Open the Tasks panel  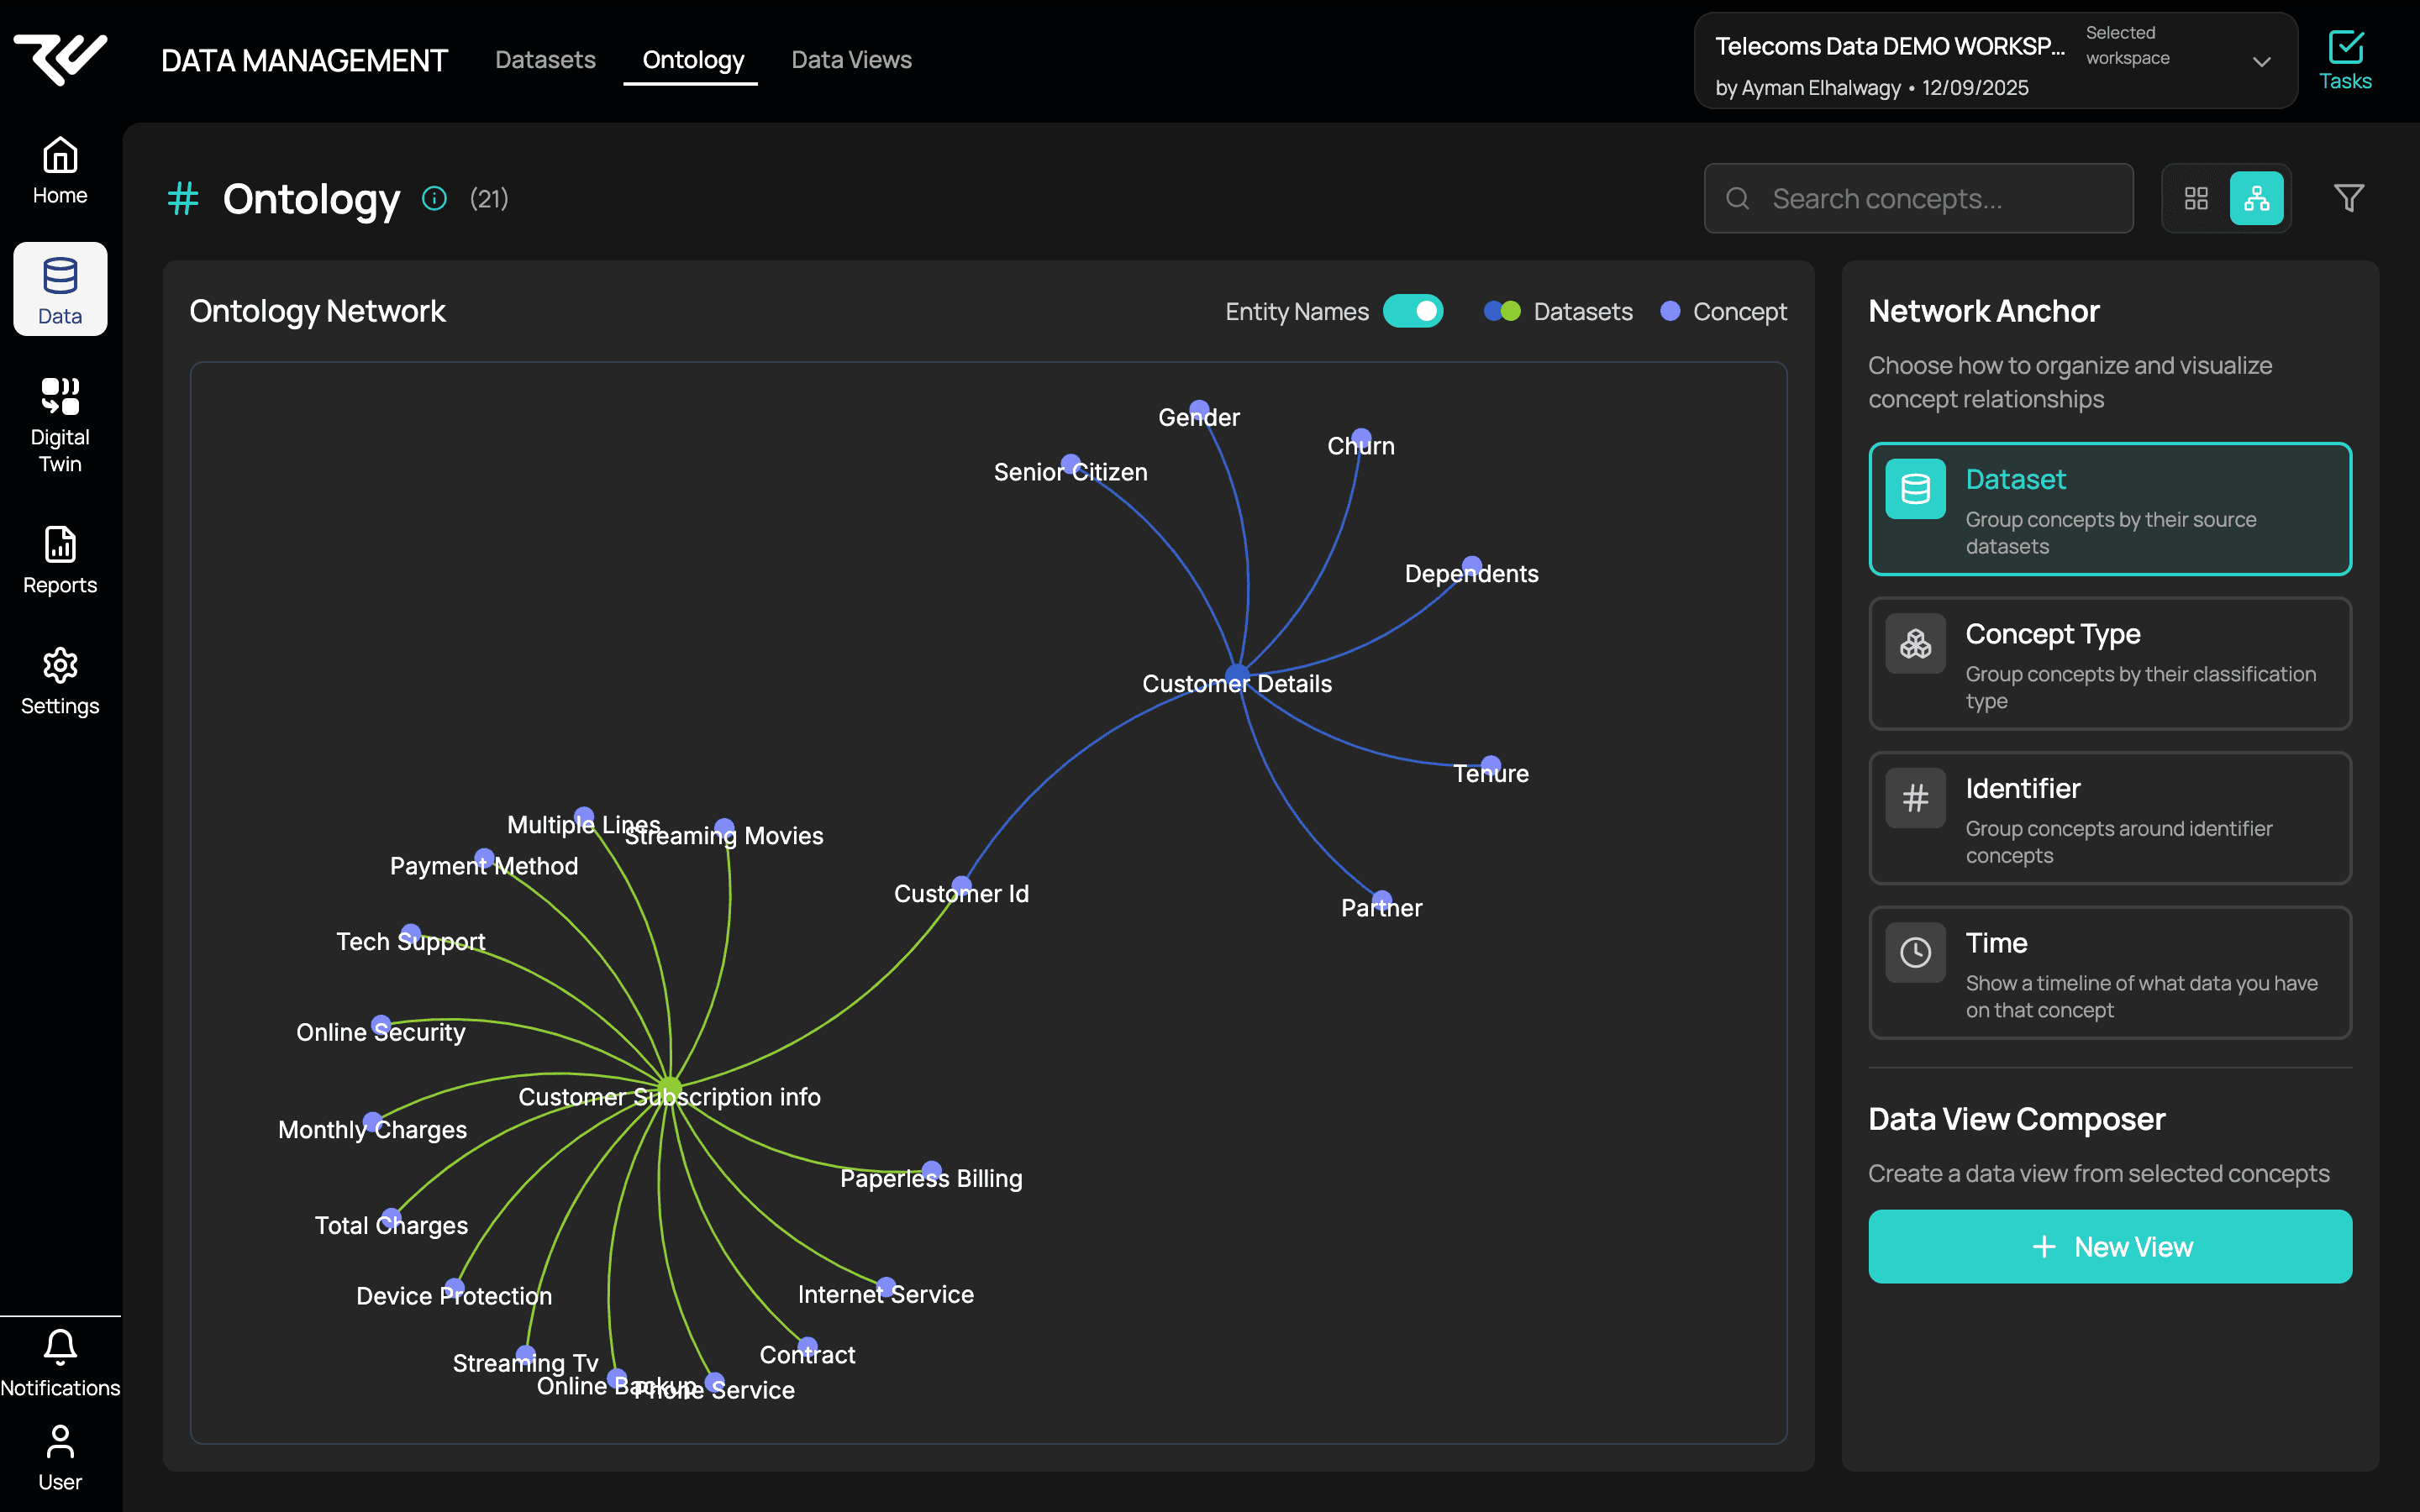pos(2345,59)
